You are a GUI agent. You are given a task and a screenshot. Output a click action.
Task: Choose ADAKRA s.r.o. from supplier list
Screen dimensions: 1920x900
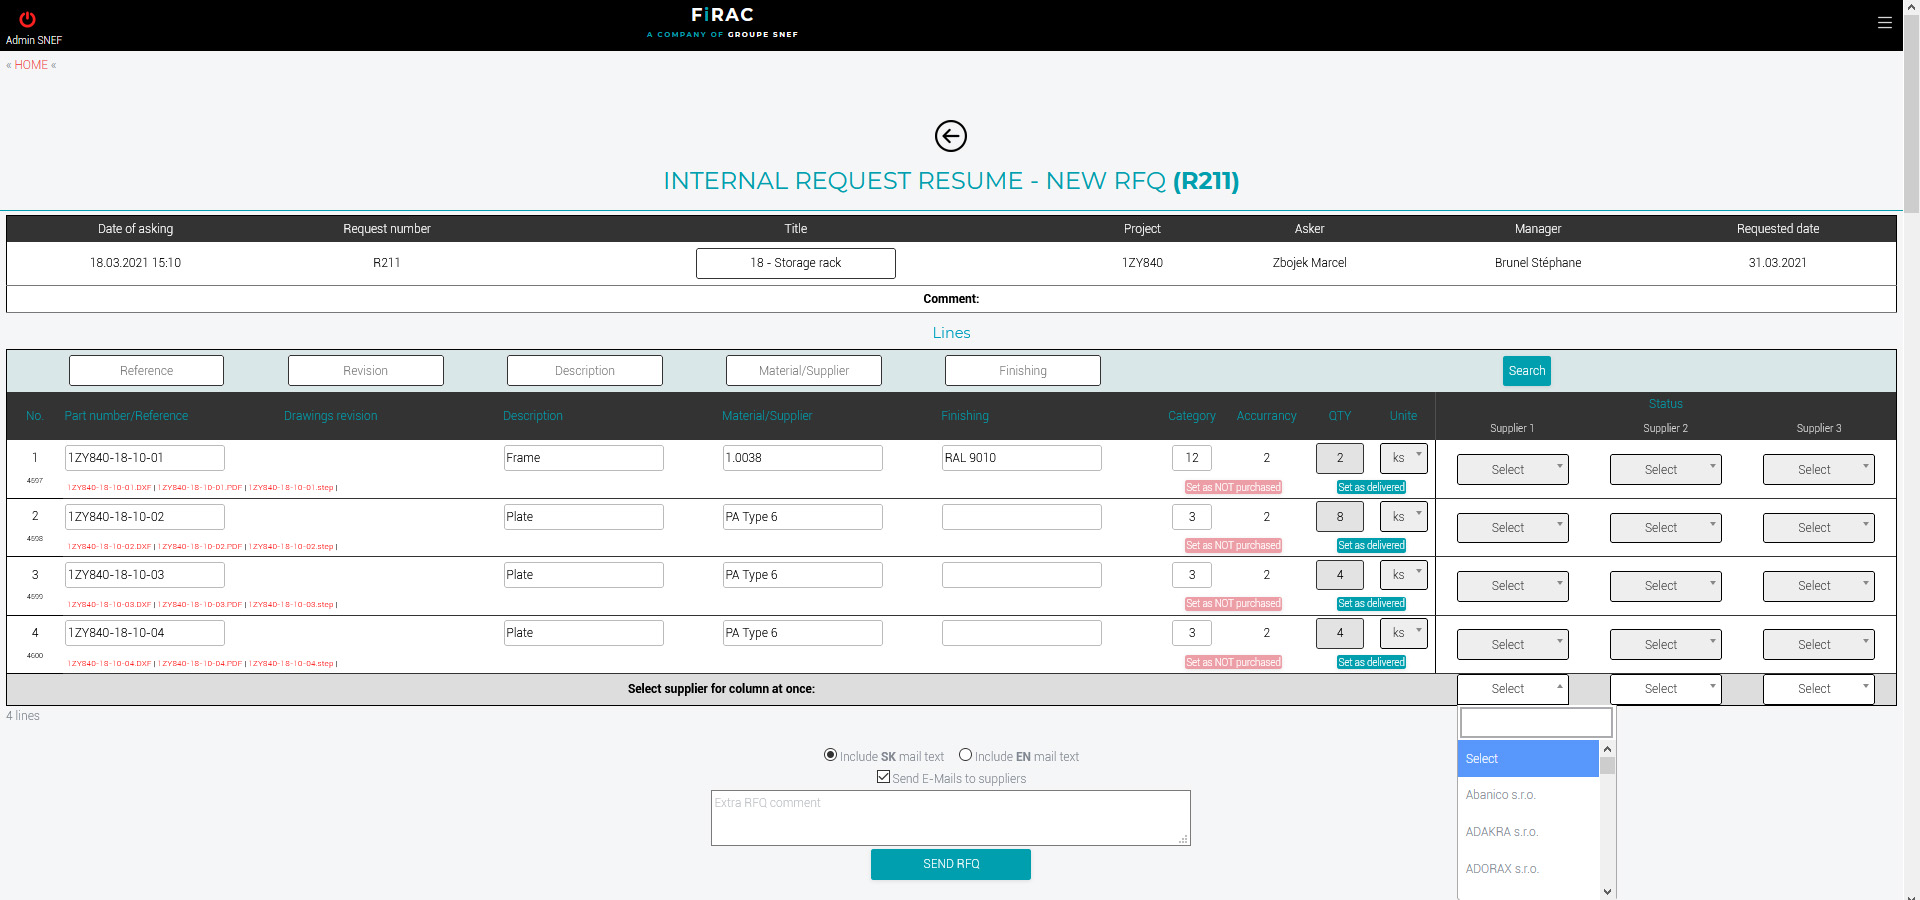coord(1501,832)
